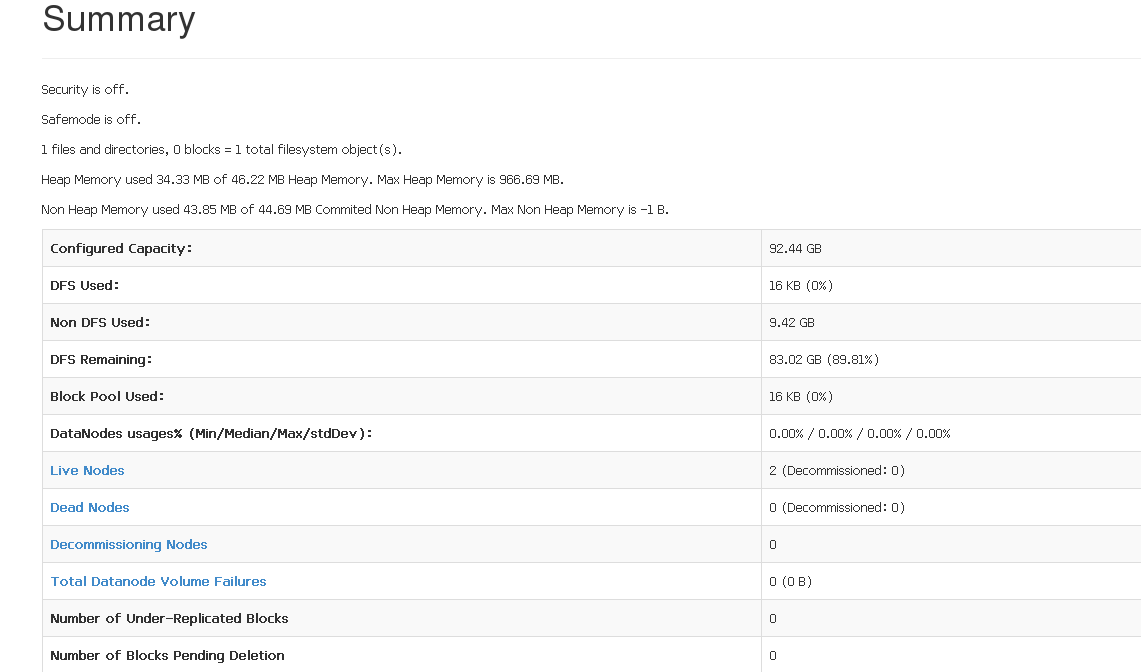The width and height of the screenshot is (1141, 672).
Task: Open the Dead Nodes link
Action: (x=89, y=507)
